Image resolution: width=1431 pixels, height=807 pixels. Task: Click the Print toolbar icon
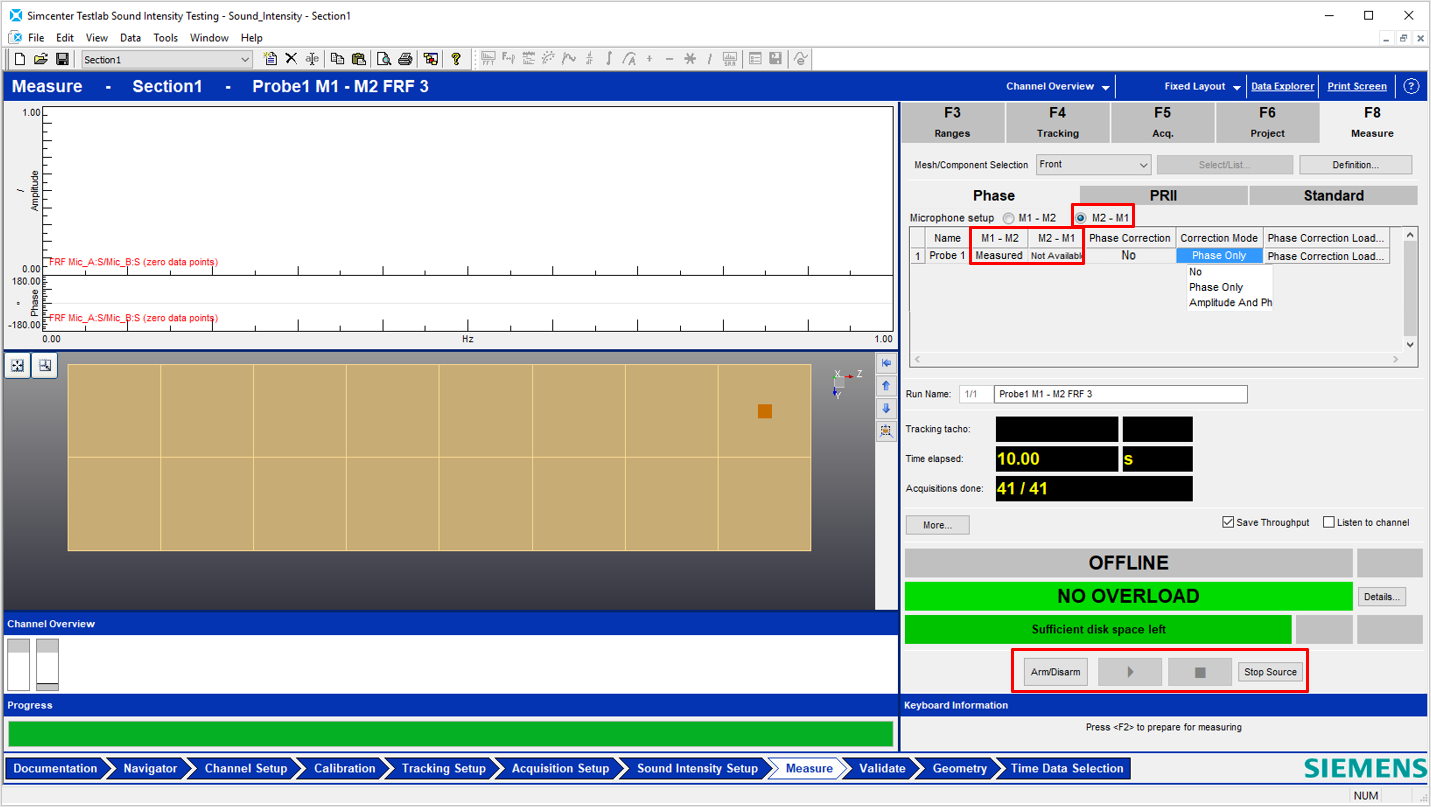pyautogui.click(x=405, y=60)
